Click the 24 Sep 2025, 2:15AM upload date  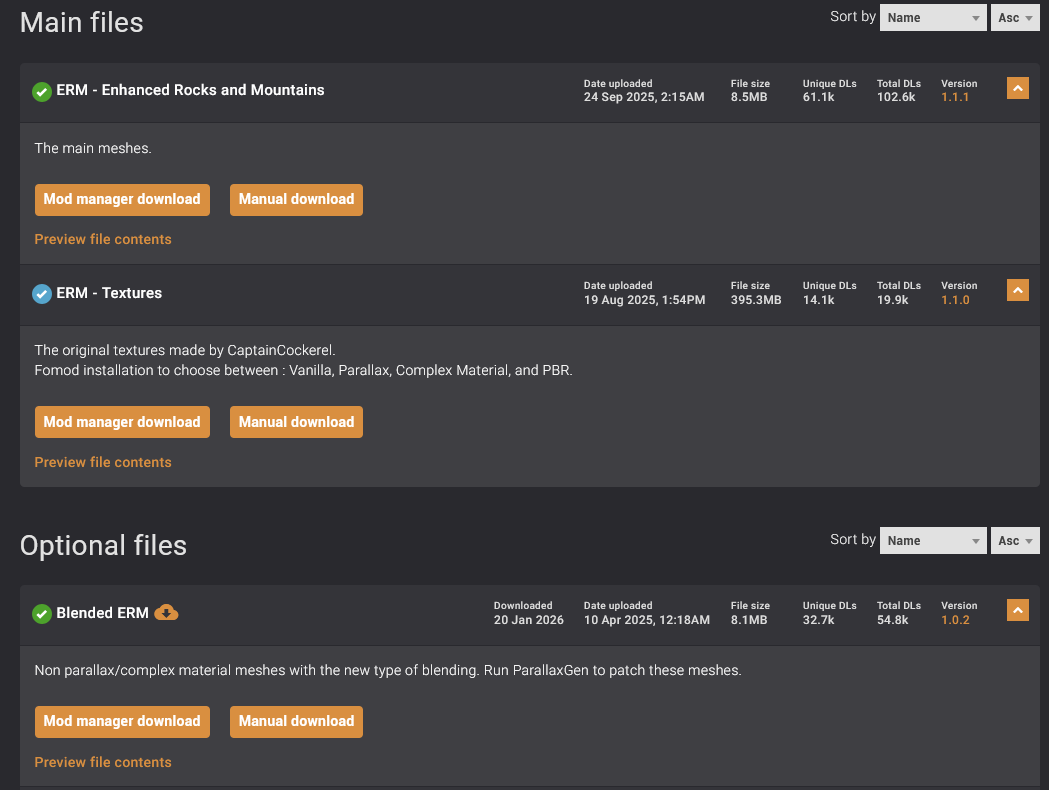coord(644,98)
